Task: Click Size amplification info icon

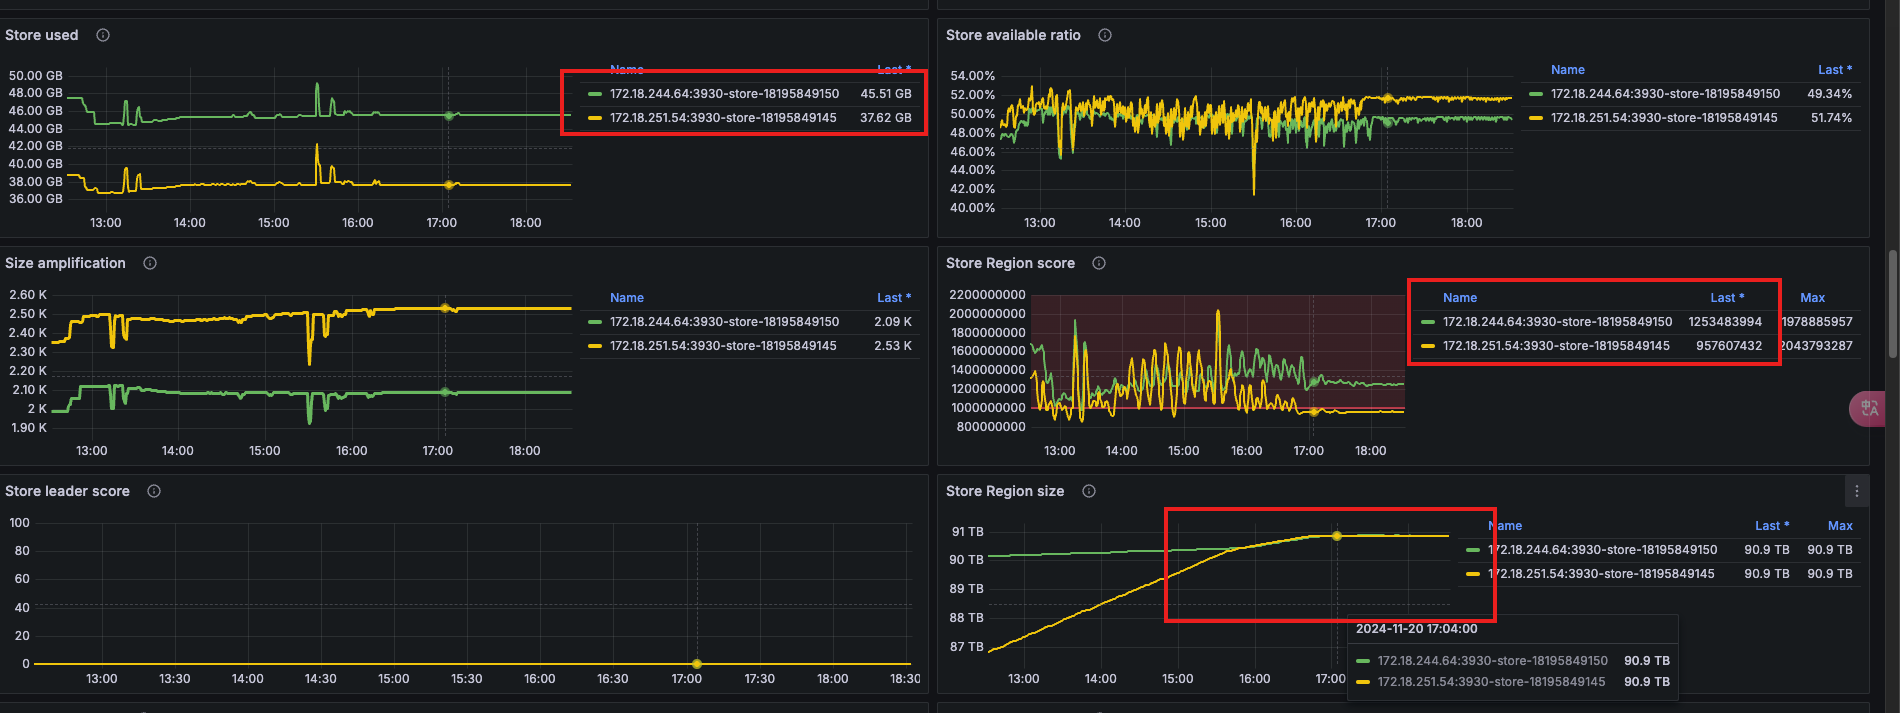Action: [x=150, y=263]
